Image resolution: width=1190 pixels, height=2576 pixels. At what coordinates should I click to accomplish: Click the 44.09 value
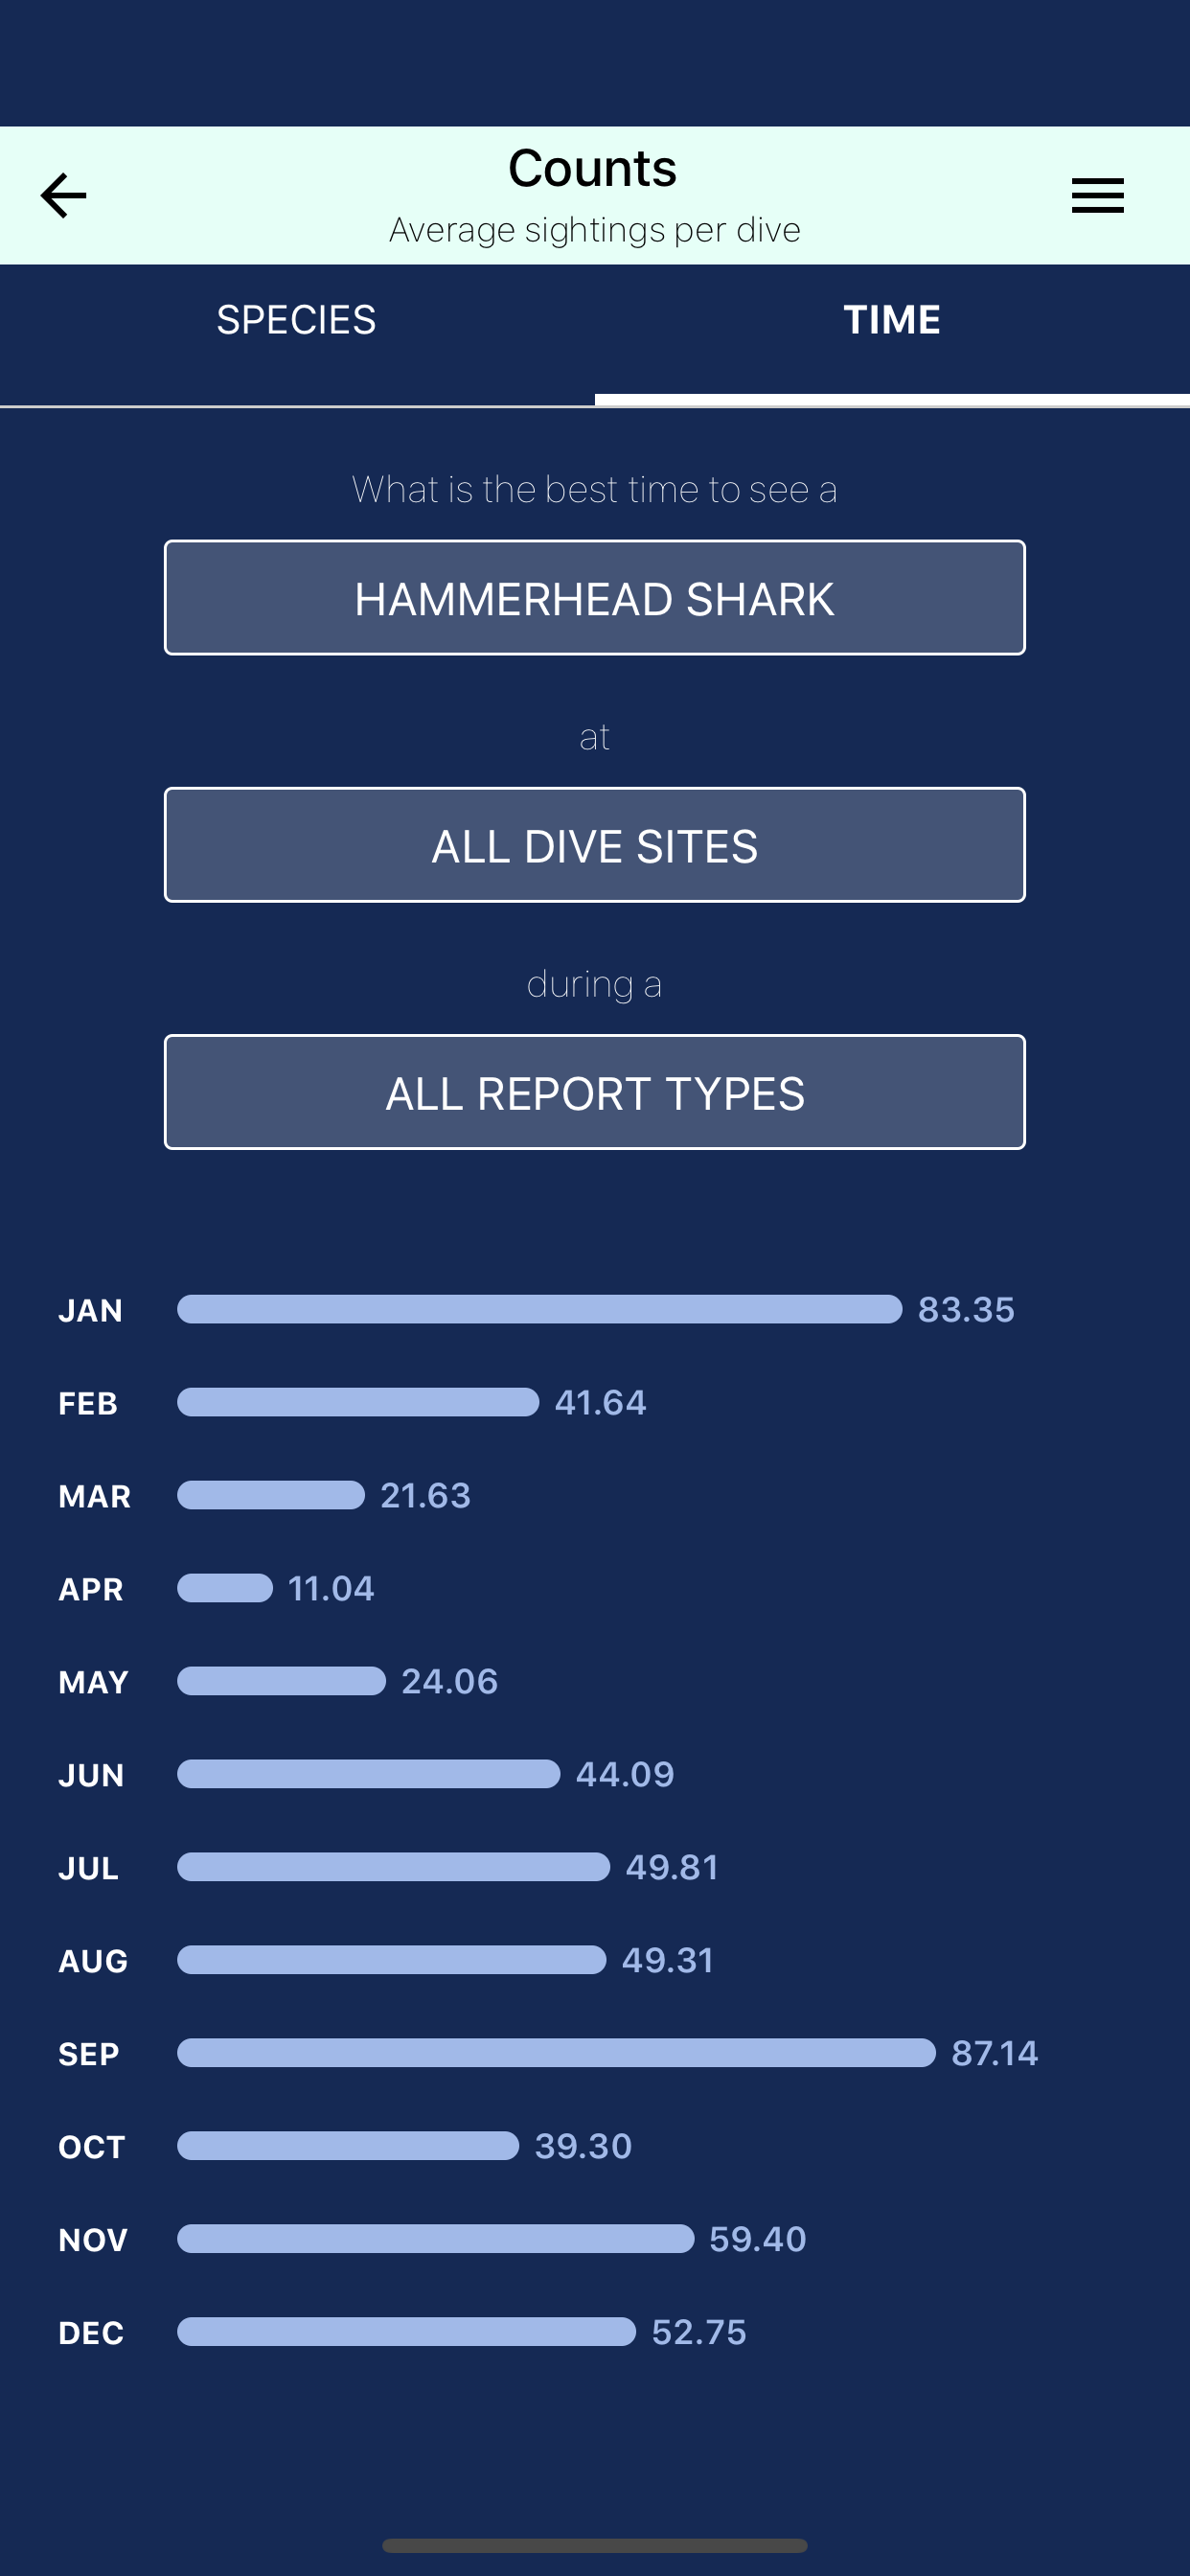pyautogui.click(x=625, y=1774)
